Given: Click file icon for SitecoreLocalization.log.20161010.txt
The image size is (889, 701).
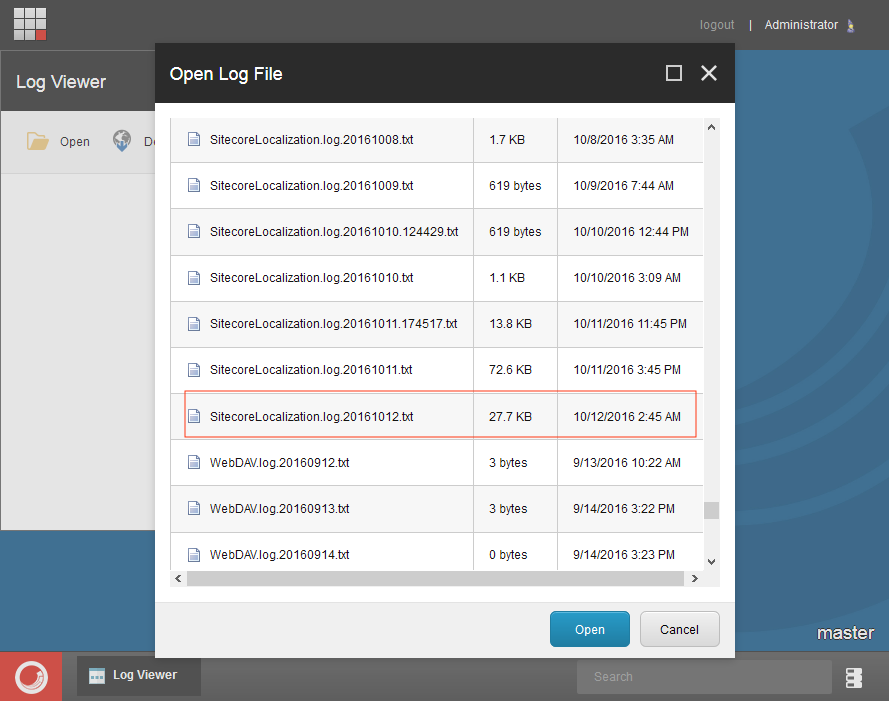Looking at the screenshot, I should point(194,278).
